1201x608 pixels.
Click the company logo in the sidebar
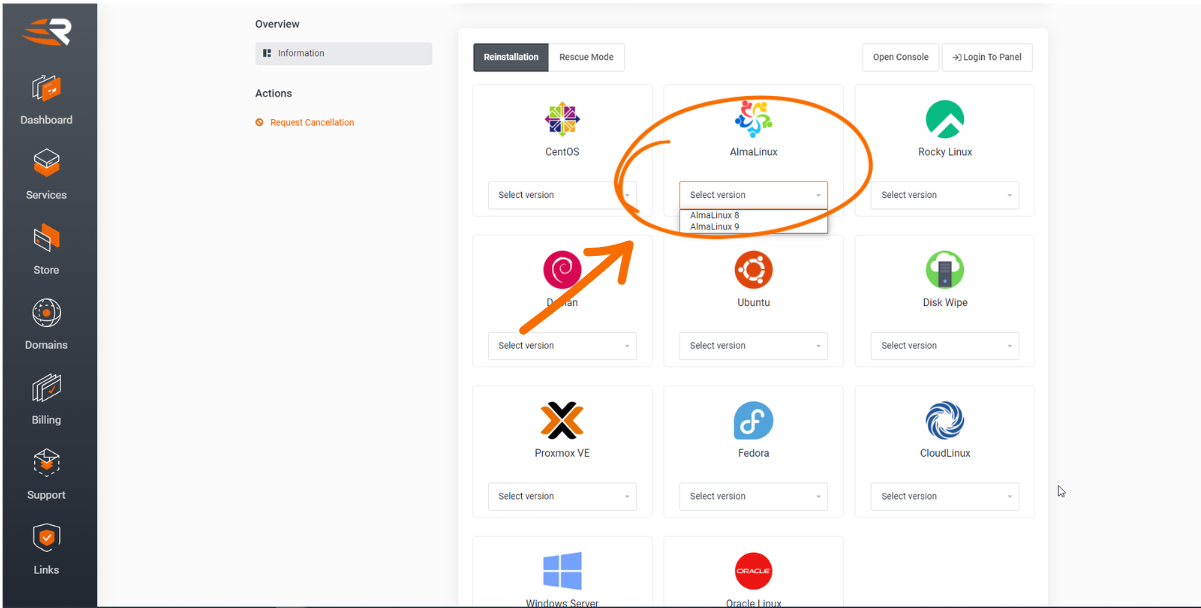pyautogui.click(x=47, y=31)
